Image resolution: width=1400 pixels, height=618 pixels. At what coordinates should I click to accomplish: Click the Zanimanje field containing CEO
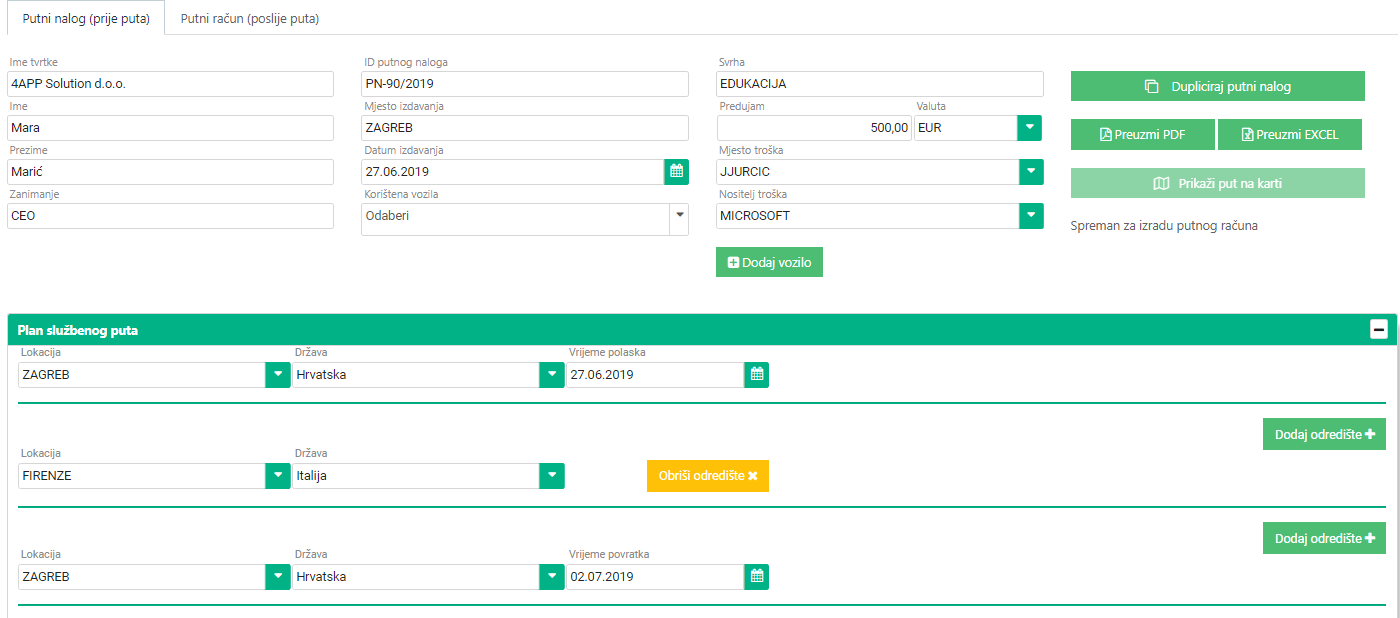click(x=170, y=216)
